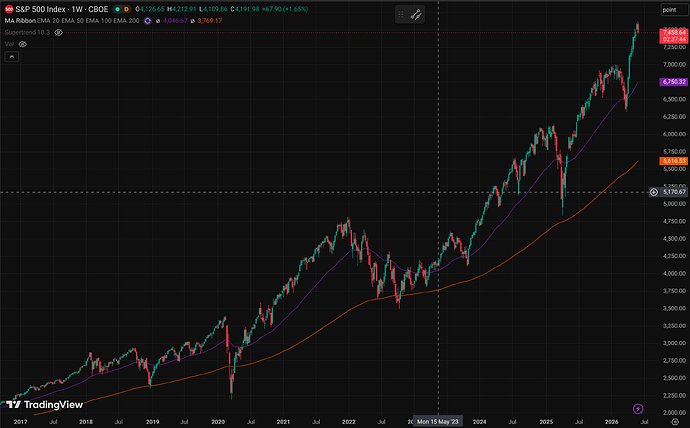
Task: Open time axis settings gear icon
Action: point(675,422)
